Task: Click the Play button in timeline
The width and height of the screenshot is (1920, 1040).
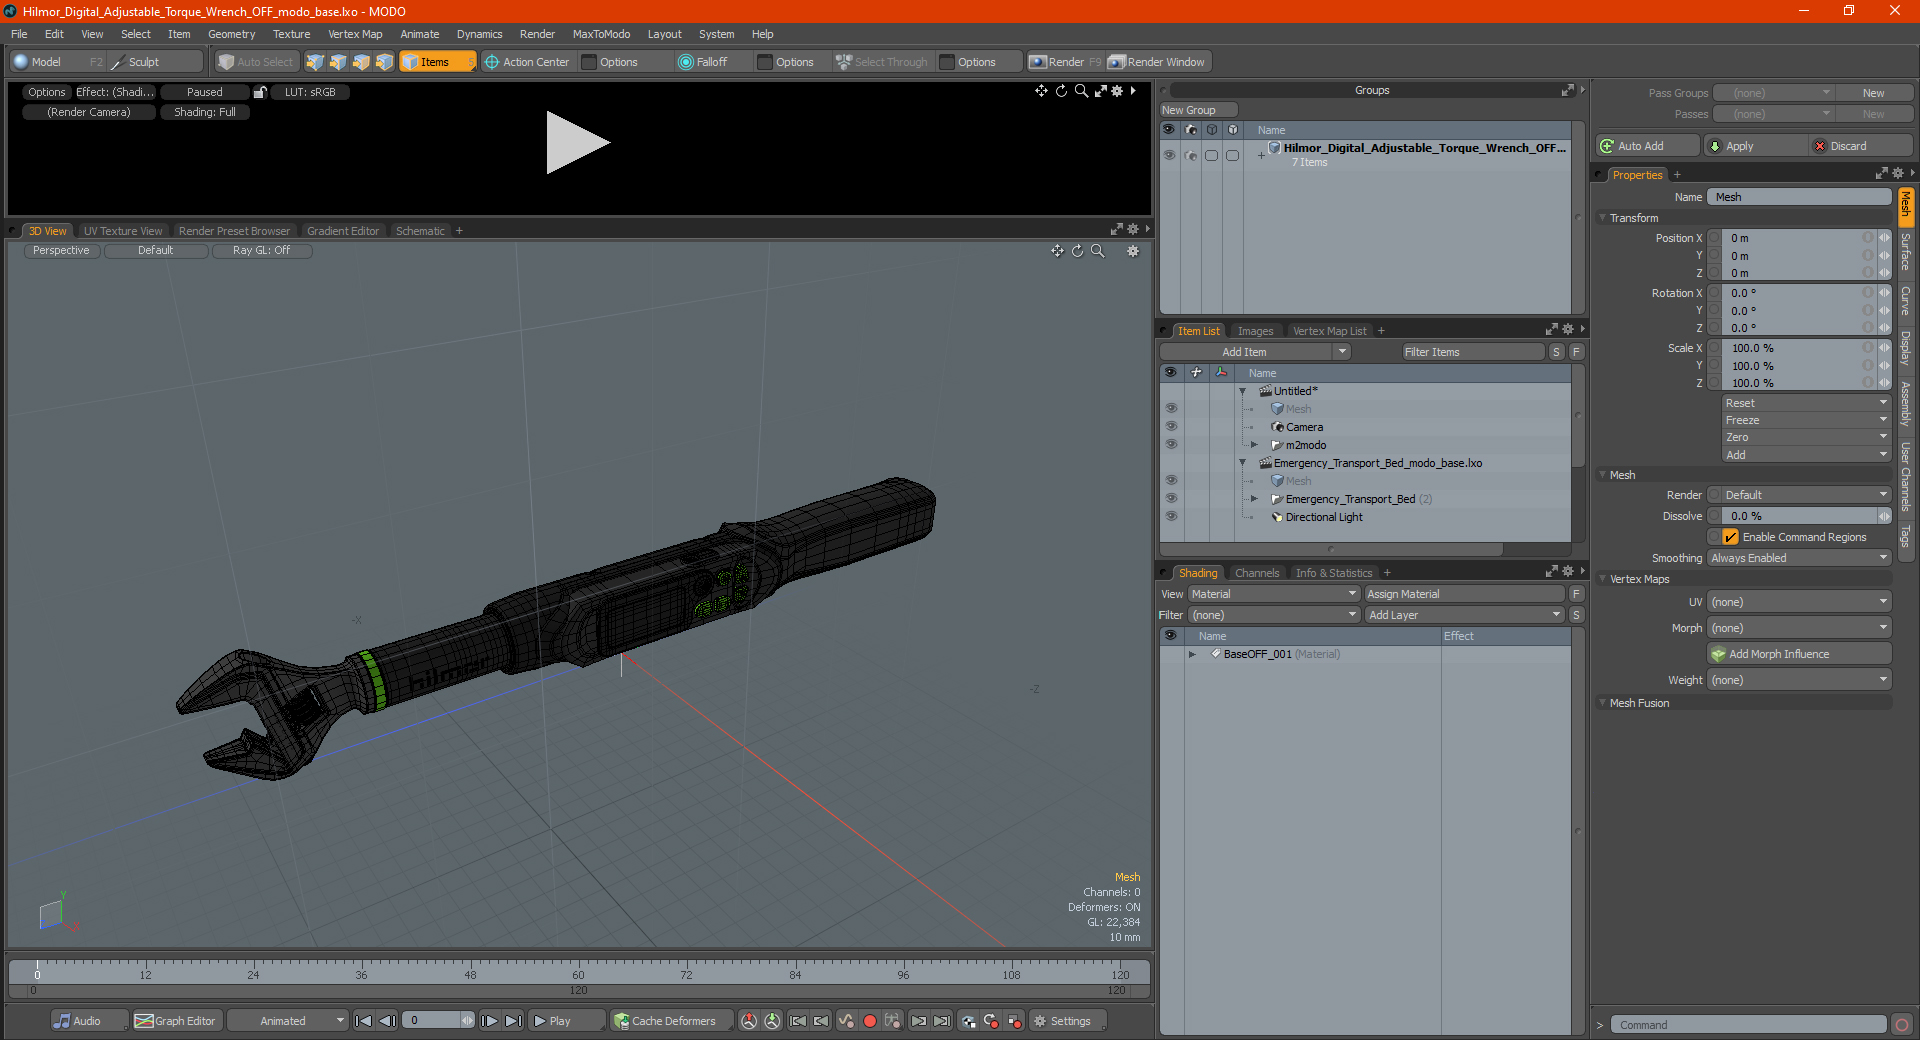Action: click(566, 1021)
